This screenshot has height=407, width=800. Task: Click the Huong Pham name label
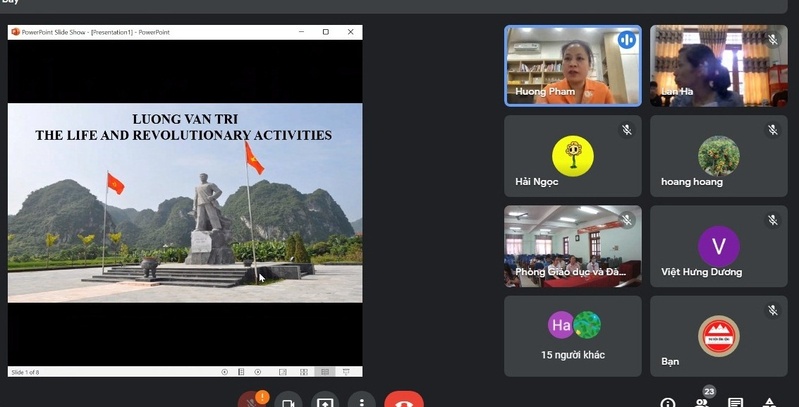[x=545, y=92]
